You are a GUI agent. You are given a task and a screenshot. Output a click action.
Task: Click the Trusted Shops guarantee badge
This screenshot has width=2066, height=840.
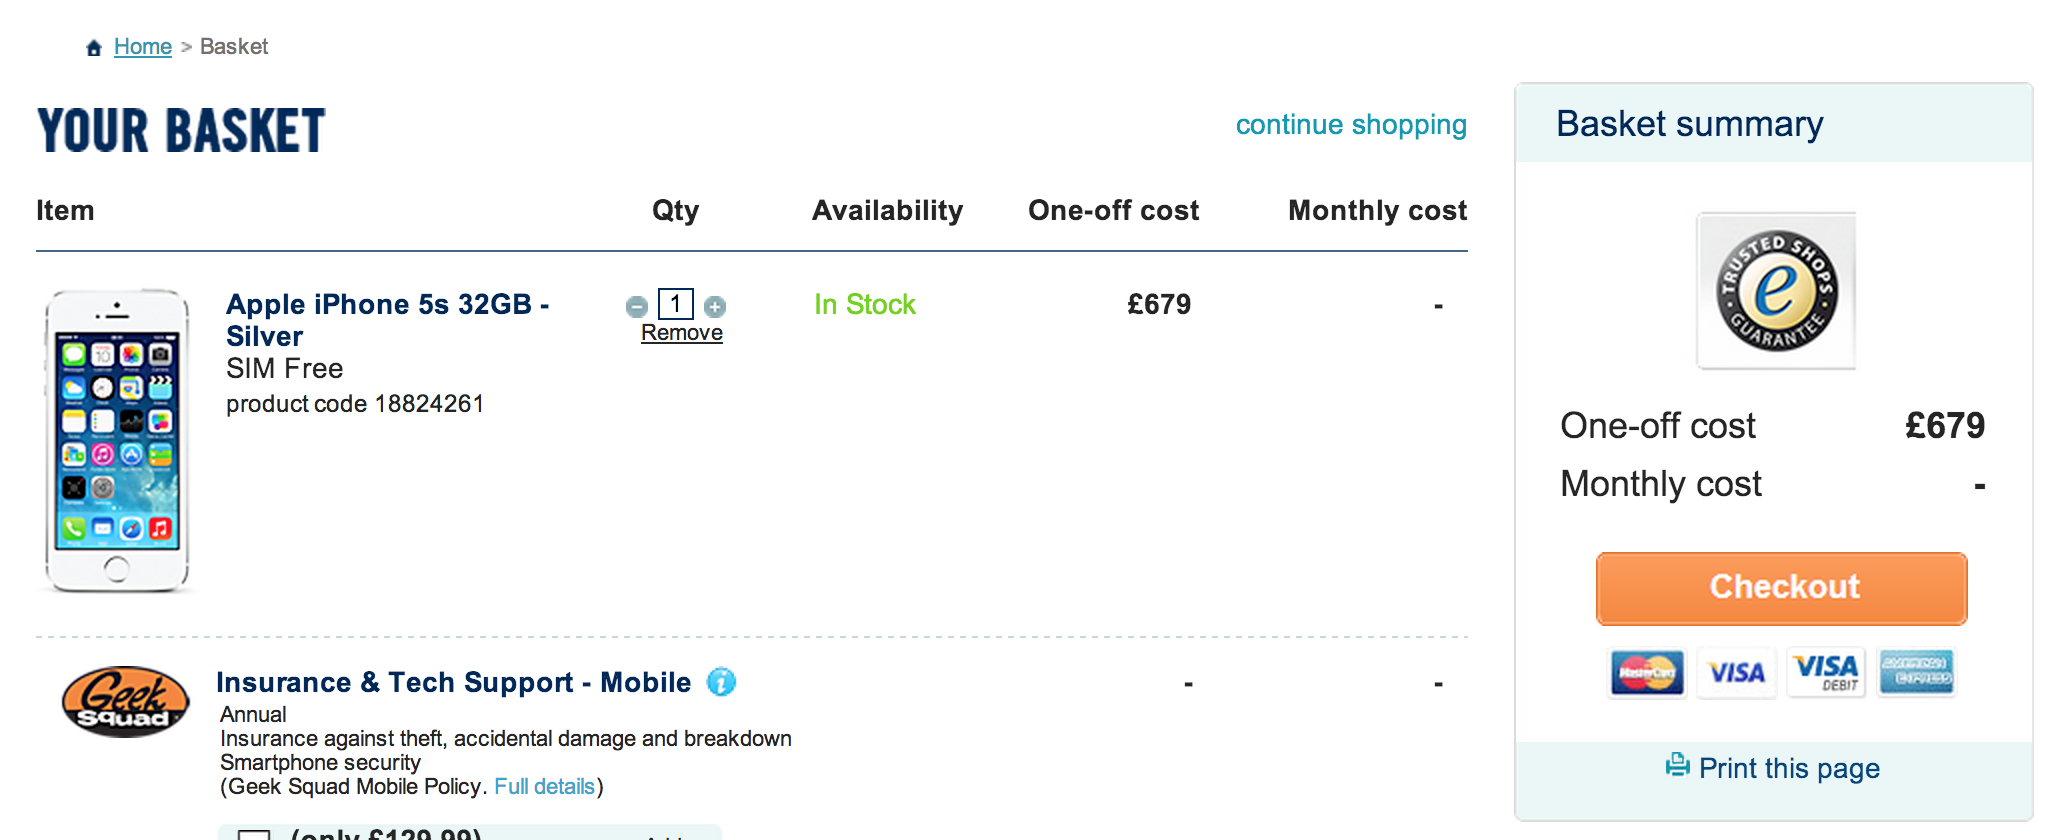click(x=1776, y=291)
